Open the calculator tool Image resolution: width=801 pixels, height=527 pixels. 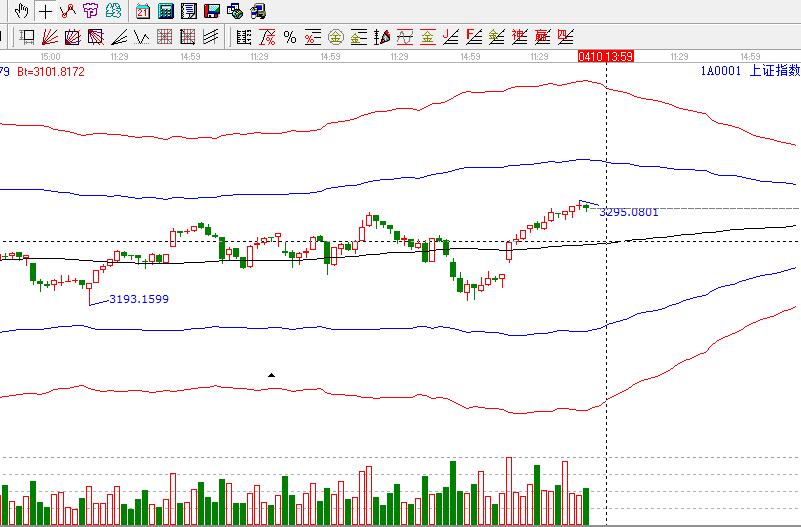tap(166, 12)
